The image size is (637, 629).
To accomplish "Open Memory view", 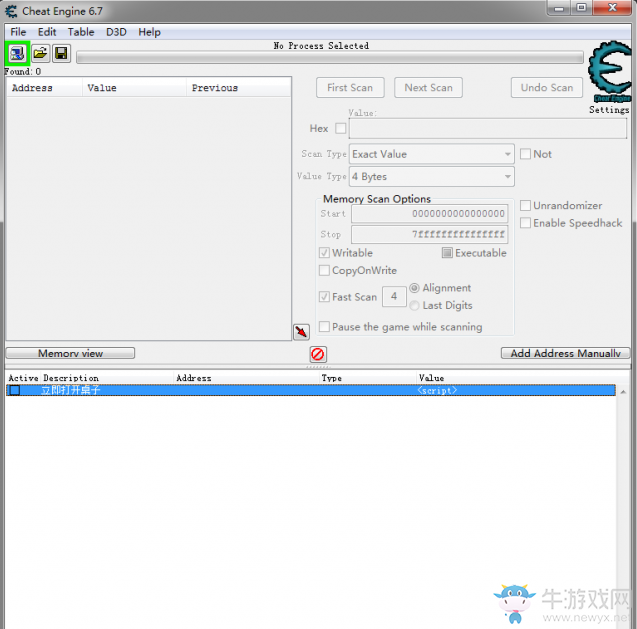I will 70,353.
